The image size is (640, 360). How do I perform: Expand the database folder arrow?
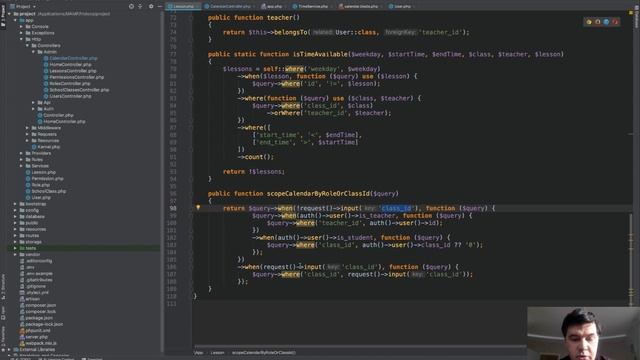pyautogui.click(x=16, y=216)
